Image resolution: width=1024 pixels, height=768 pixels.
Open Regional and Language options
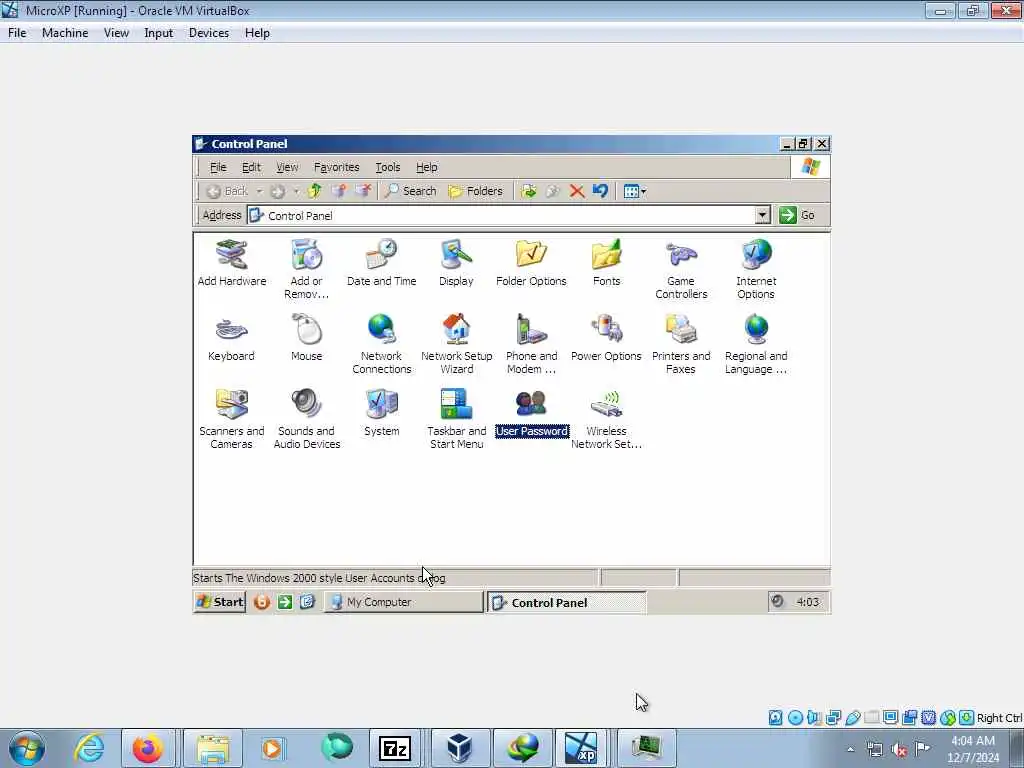coord(756,344)
